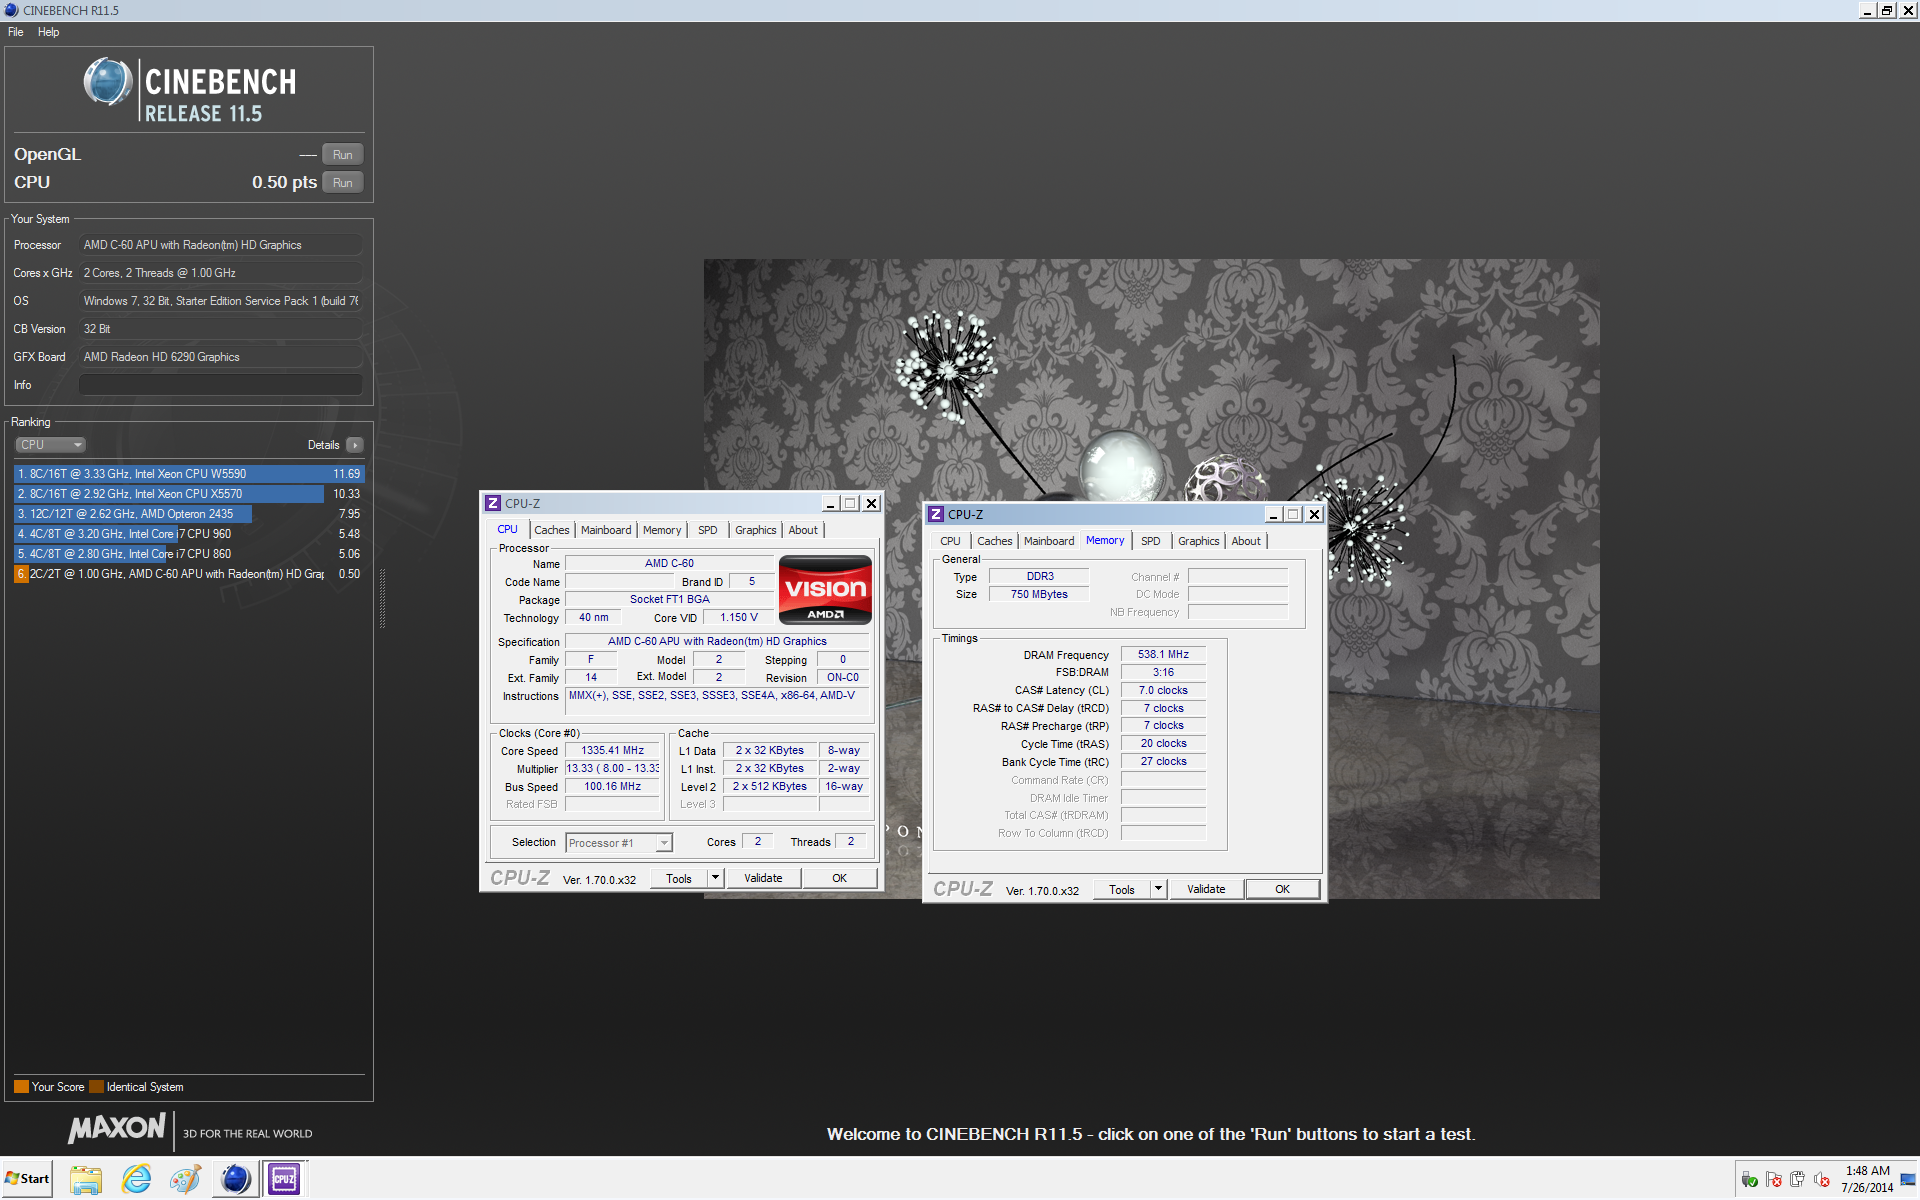Open the File menu
The image size is (1920, 1200).
[x=16, y=32]
